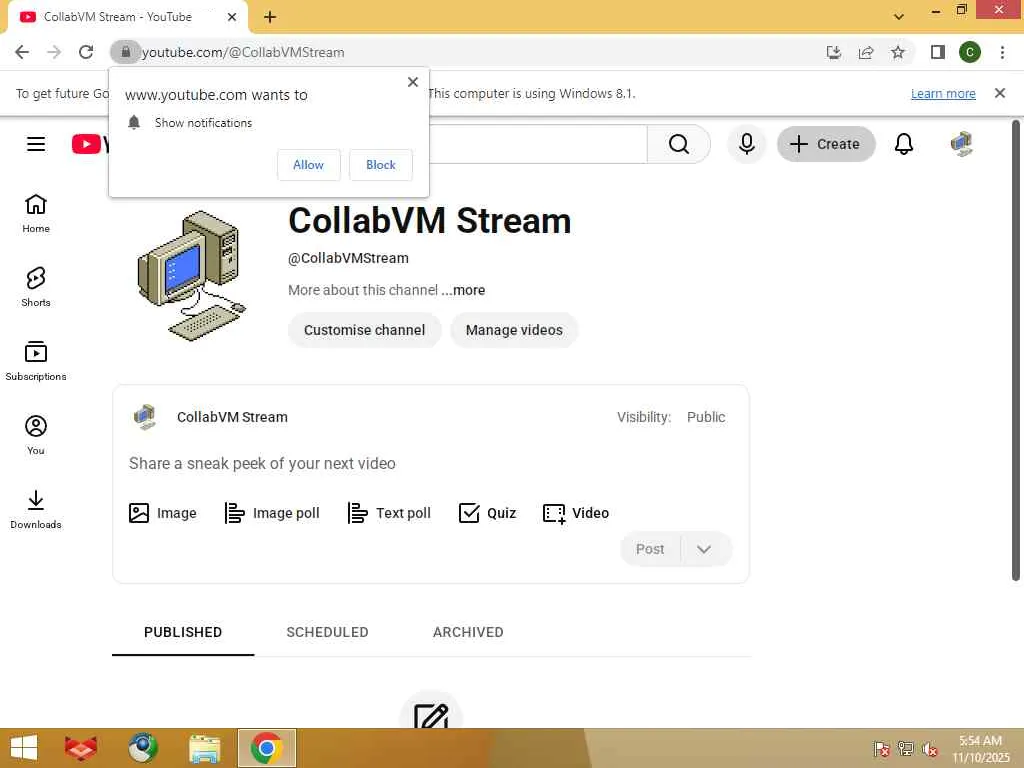Open Chrome three-dot menu

(1002, 52)
